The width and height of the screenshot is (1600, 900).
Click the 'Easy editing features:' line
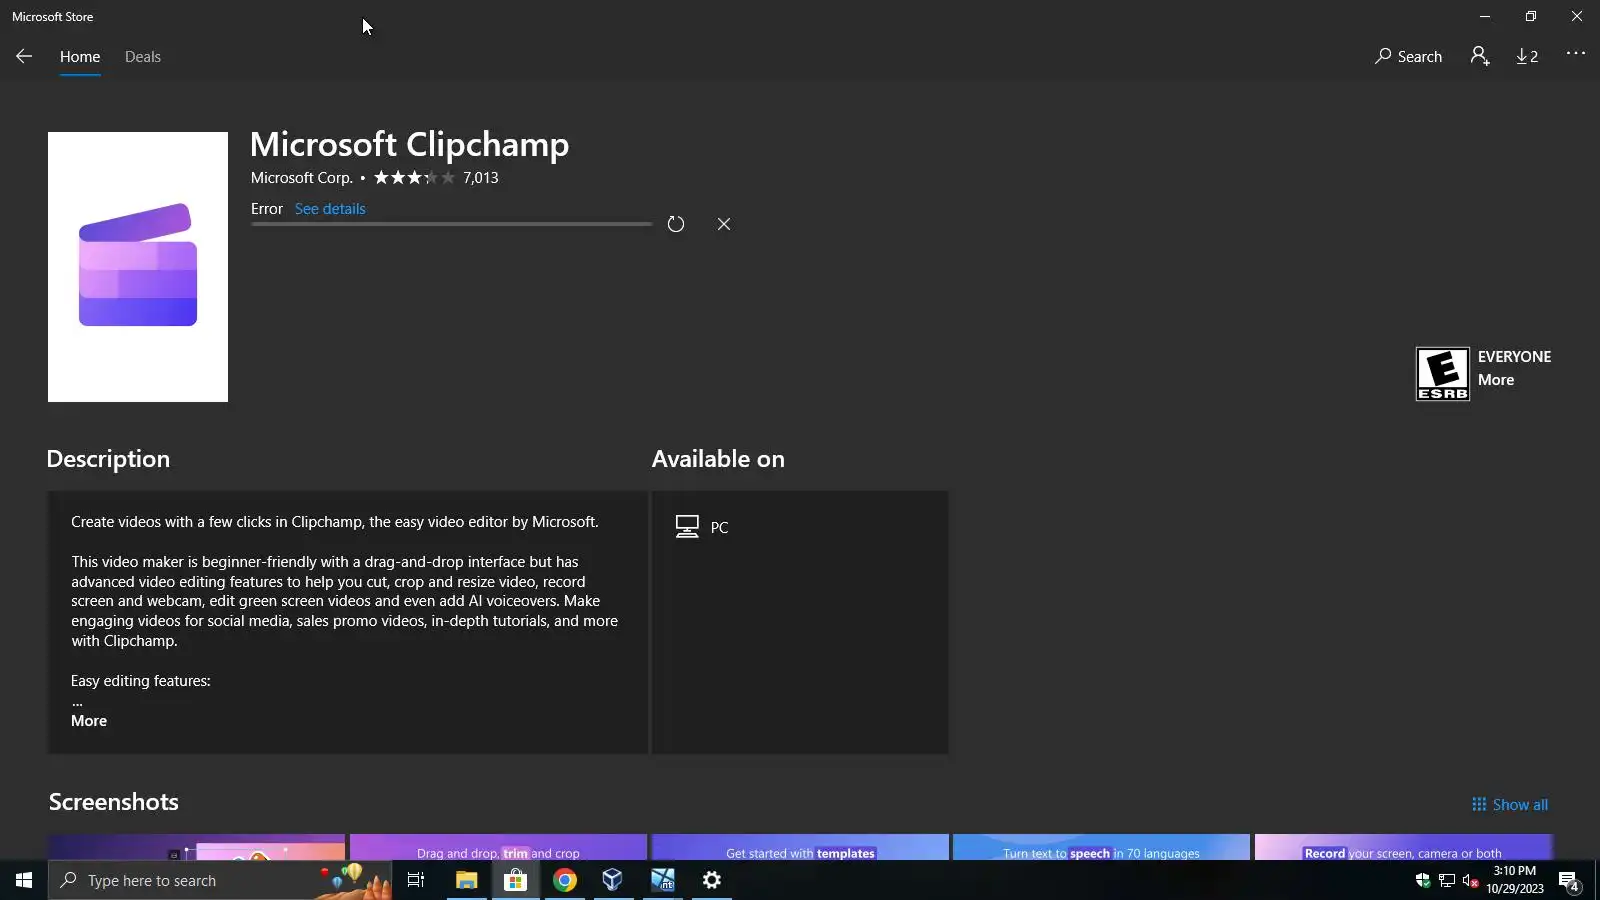click(141, 681)
